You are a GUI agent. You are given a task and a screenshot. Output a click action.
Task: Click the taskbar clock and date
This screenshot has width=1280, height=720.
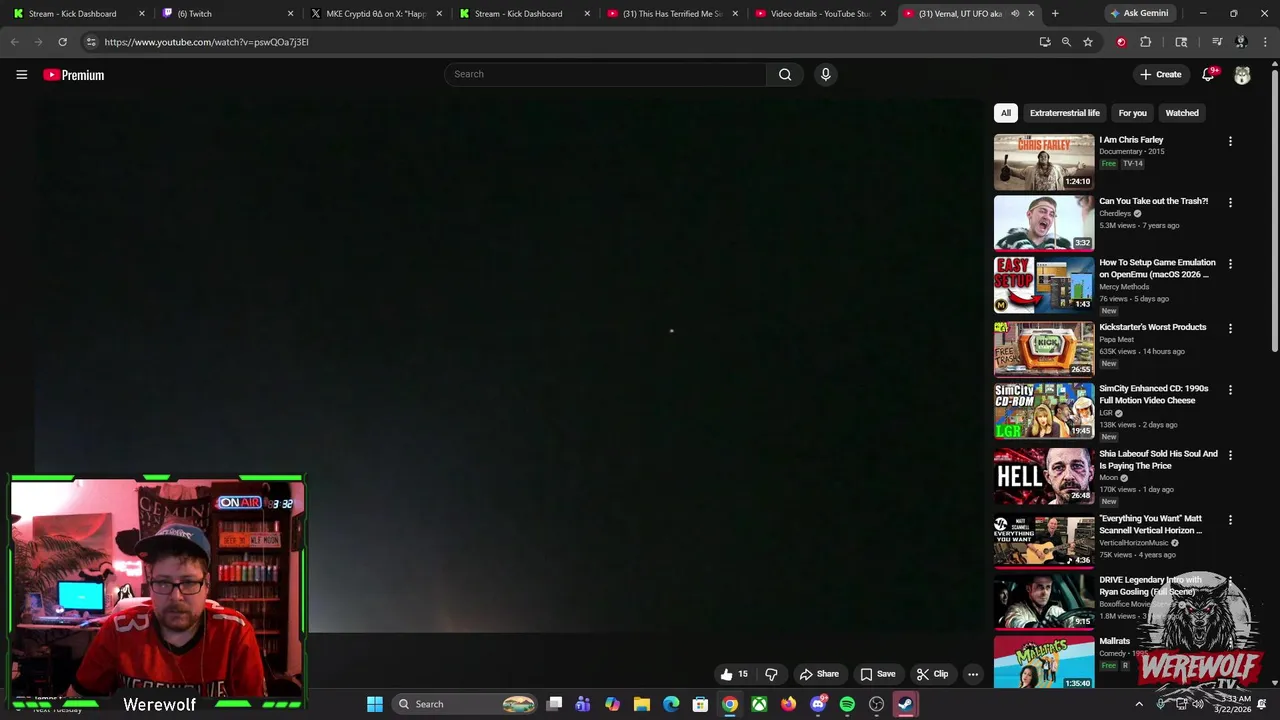(1236, 704)
